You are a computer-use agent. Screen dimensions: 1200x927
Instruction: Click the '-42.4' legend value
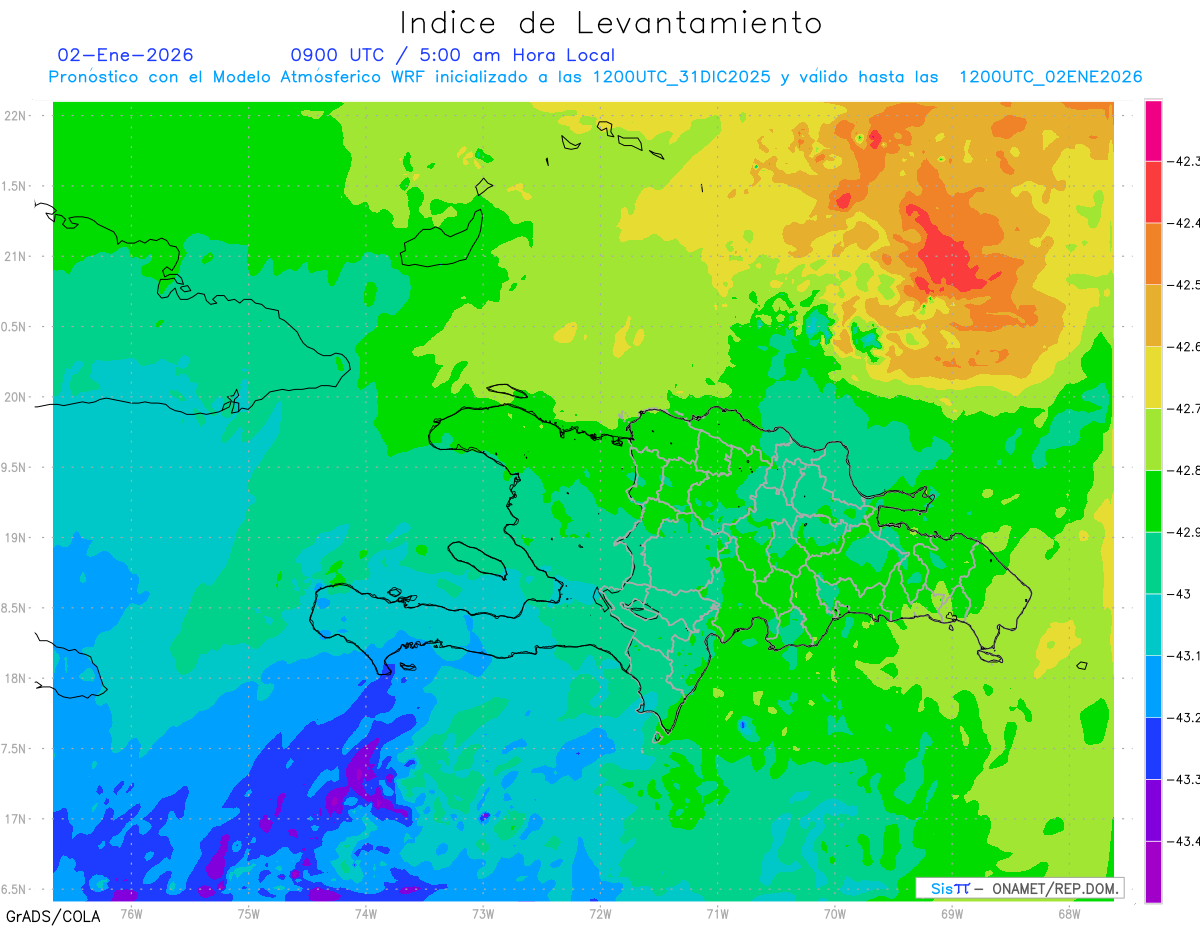(1185, 223)
